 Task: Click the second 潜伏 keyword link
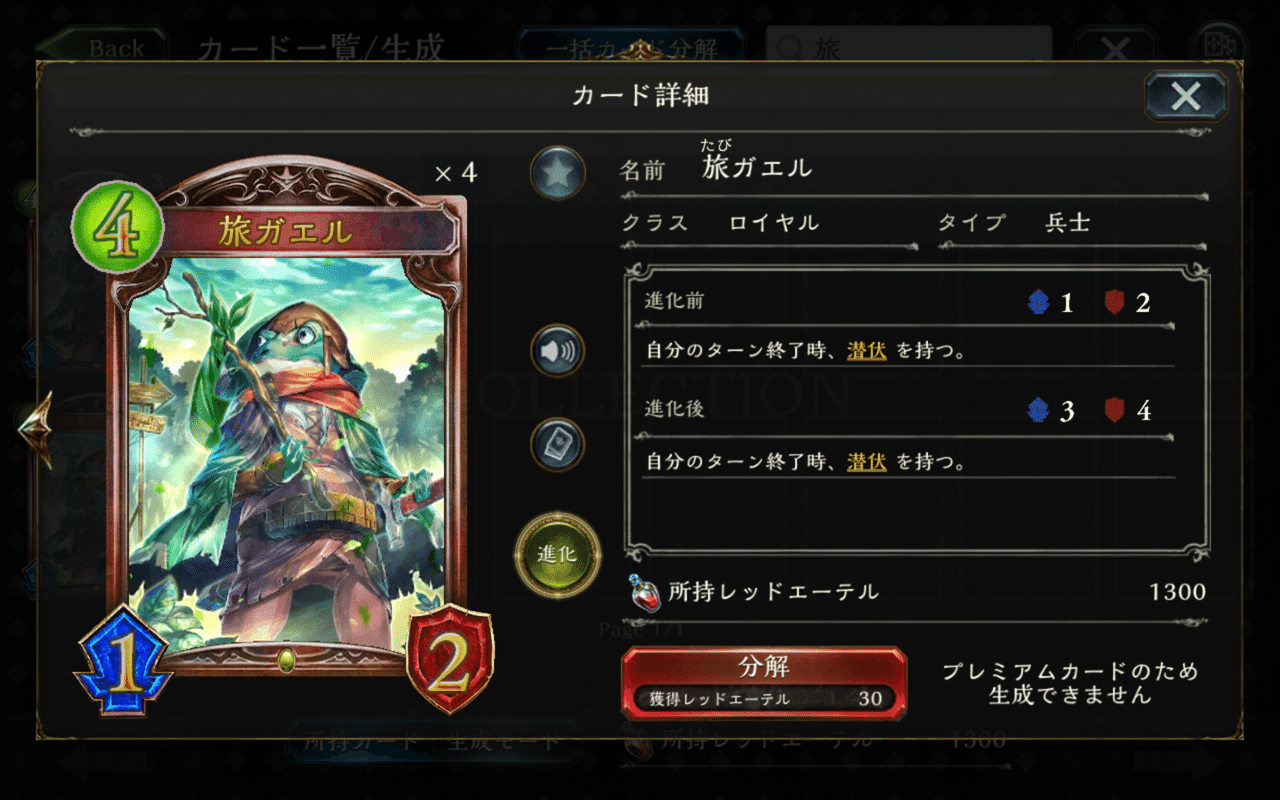[x=867, y=462]
